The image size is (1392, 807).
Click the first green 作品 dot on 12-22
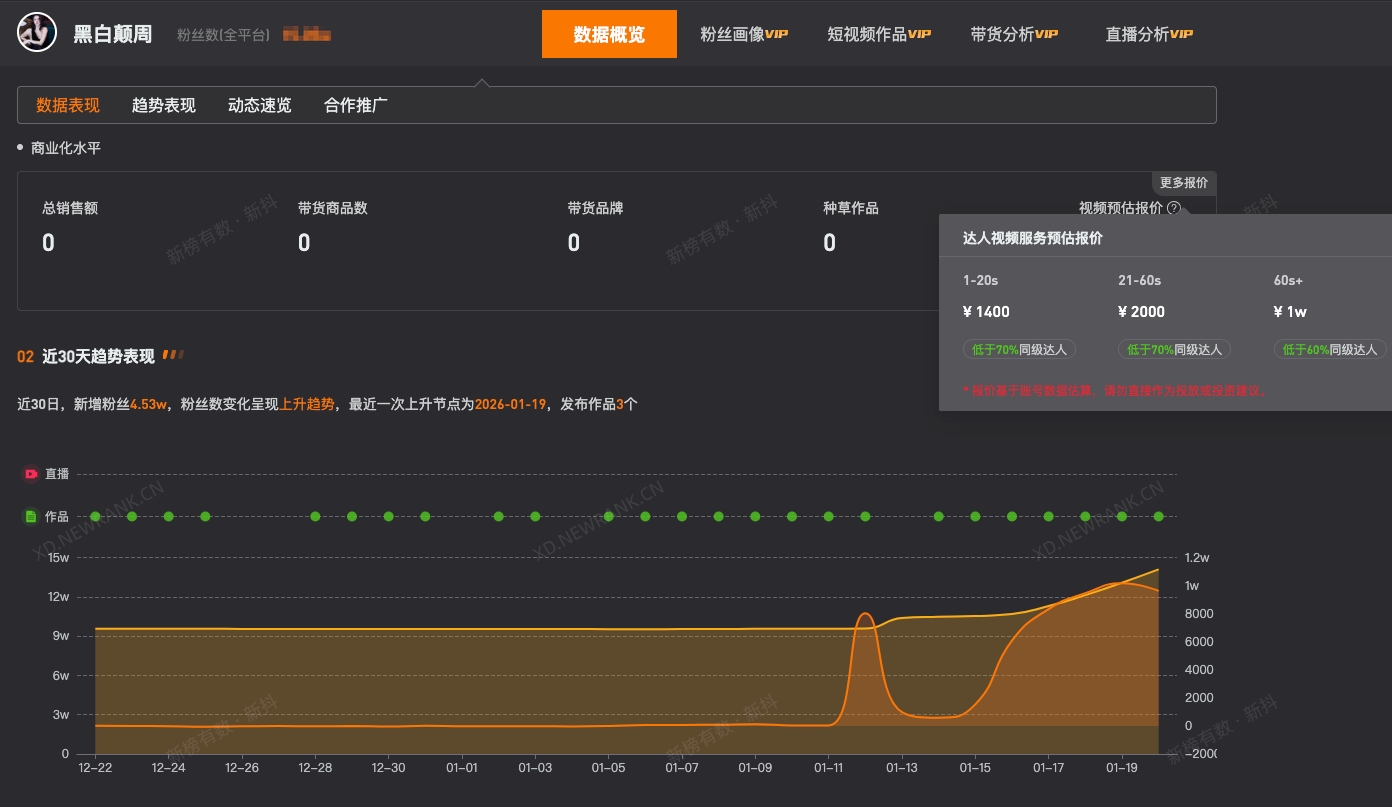pos(95,517)
